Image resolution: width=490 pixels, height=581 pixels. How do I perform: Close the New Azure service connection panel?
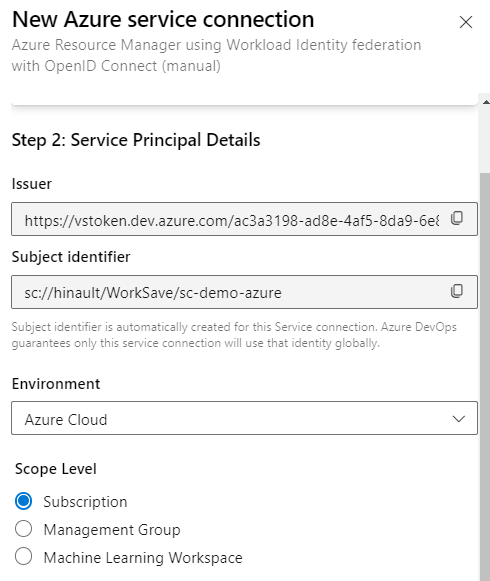tap(466, 22)
